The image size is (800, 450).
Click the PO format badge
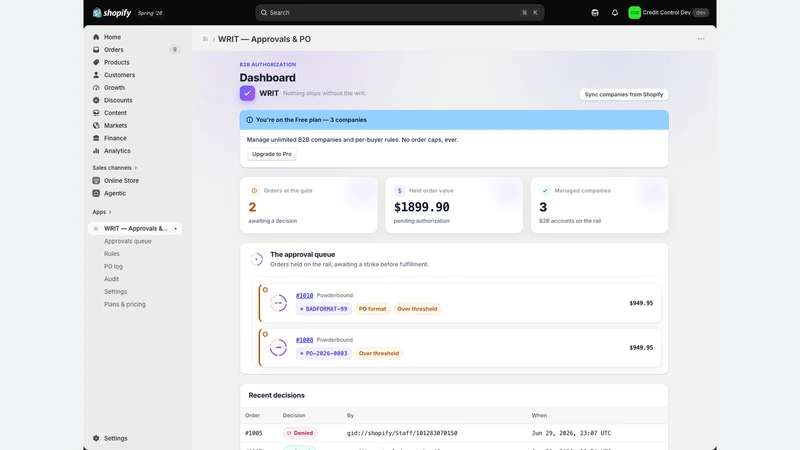pyautogui.click(x=372, y=309)
